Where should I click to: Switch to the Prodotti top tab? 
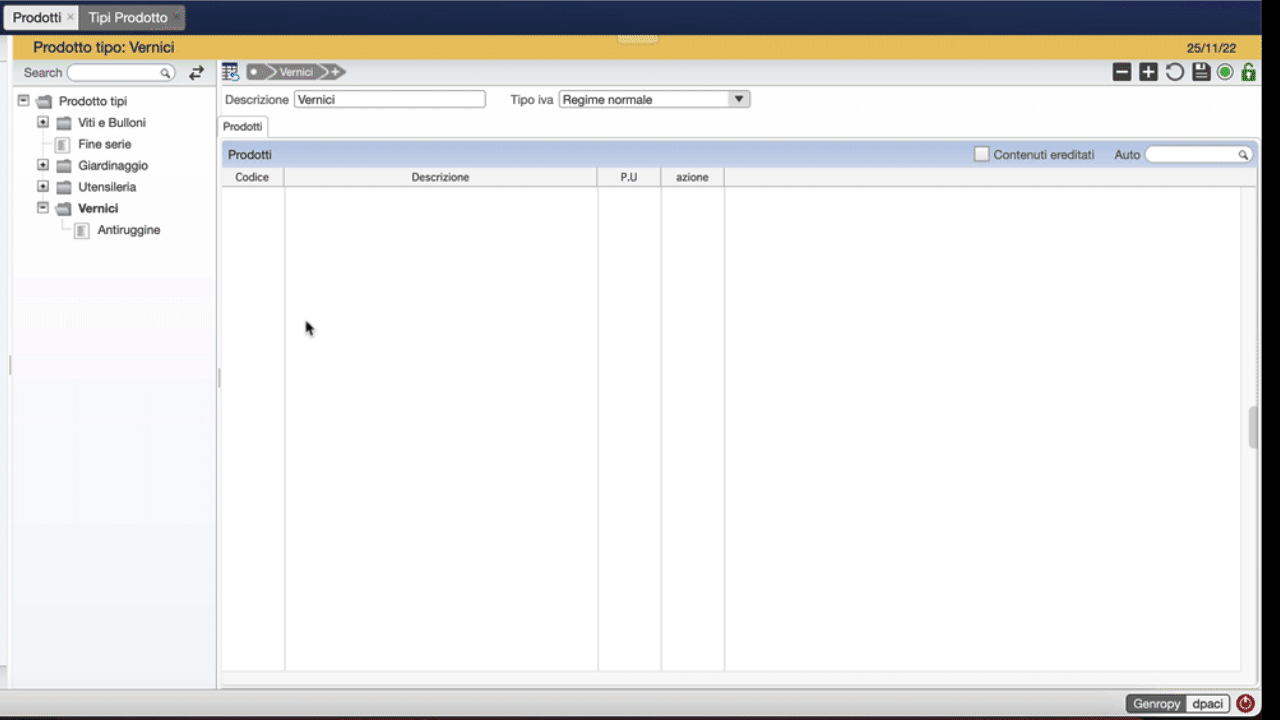tap(36, 17)
